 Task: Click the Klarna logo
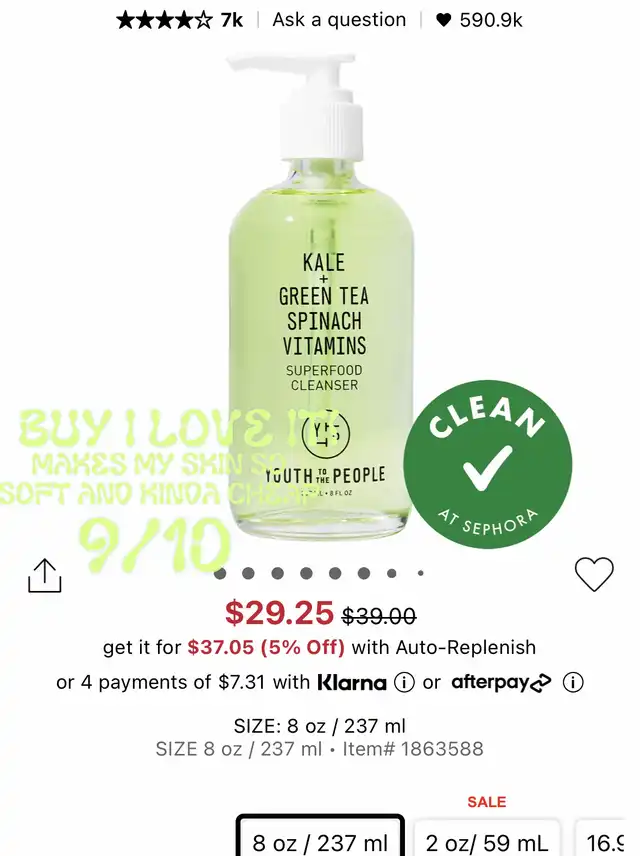[x=352, y=682]
